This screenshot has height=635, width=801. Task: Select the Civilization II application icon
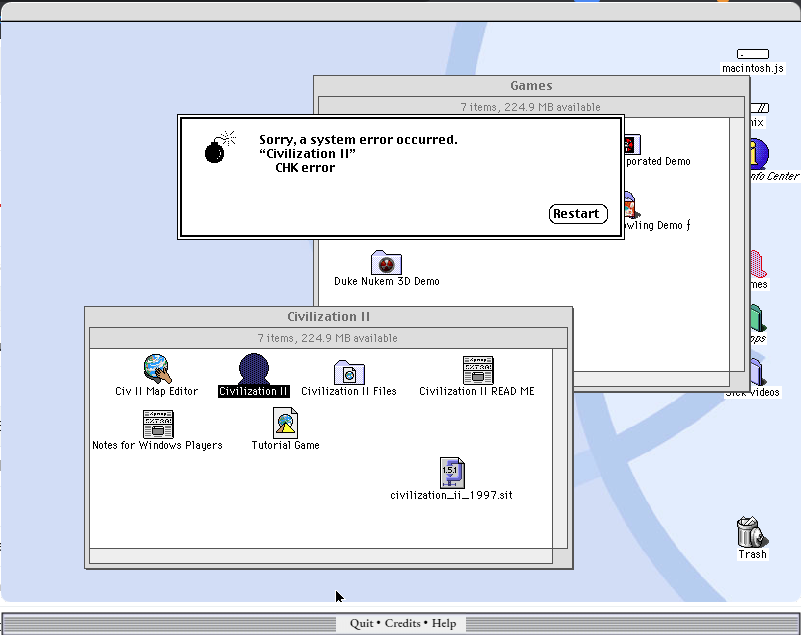point(253,368)
